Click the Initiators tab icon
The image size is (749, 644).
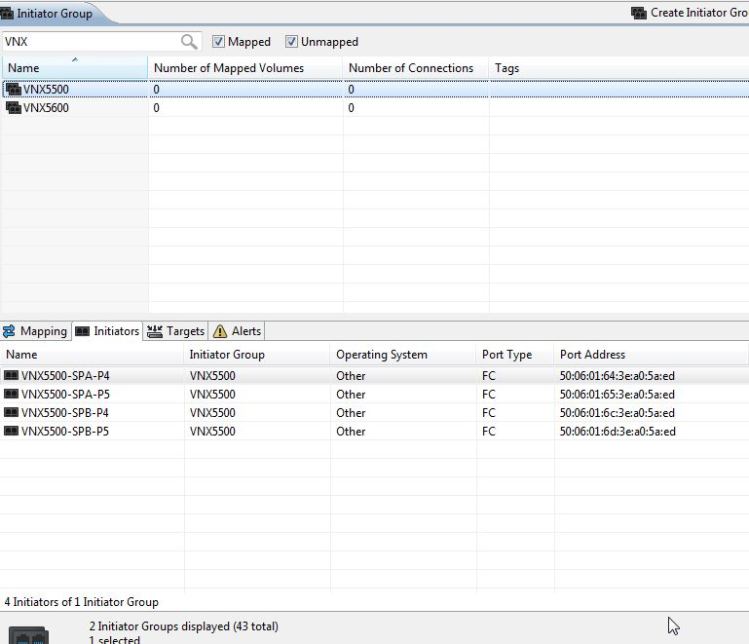[x=82, y=331]
